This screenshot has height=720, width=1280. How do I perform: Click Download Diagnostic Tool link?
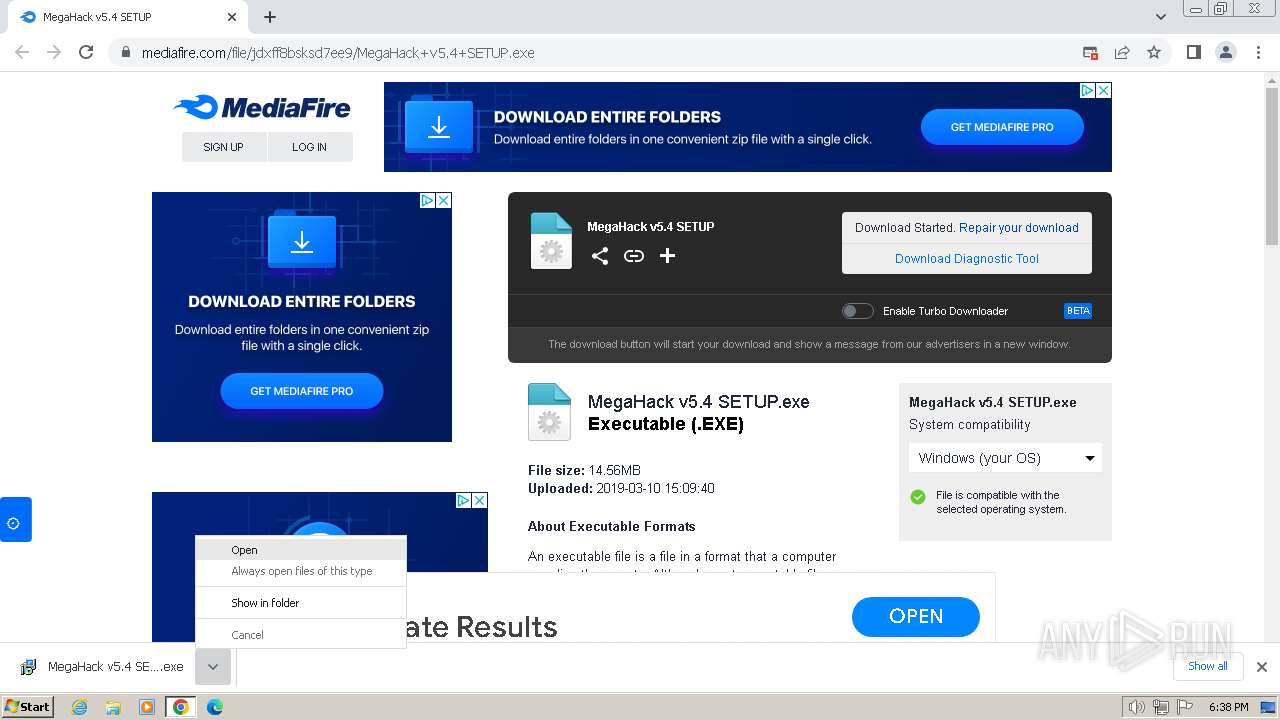967,259
